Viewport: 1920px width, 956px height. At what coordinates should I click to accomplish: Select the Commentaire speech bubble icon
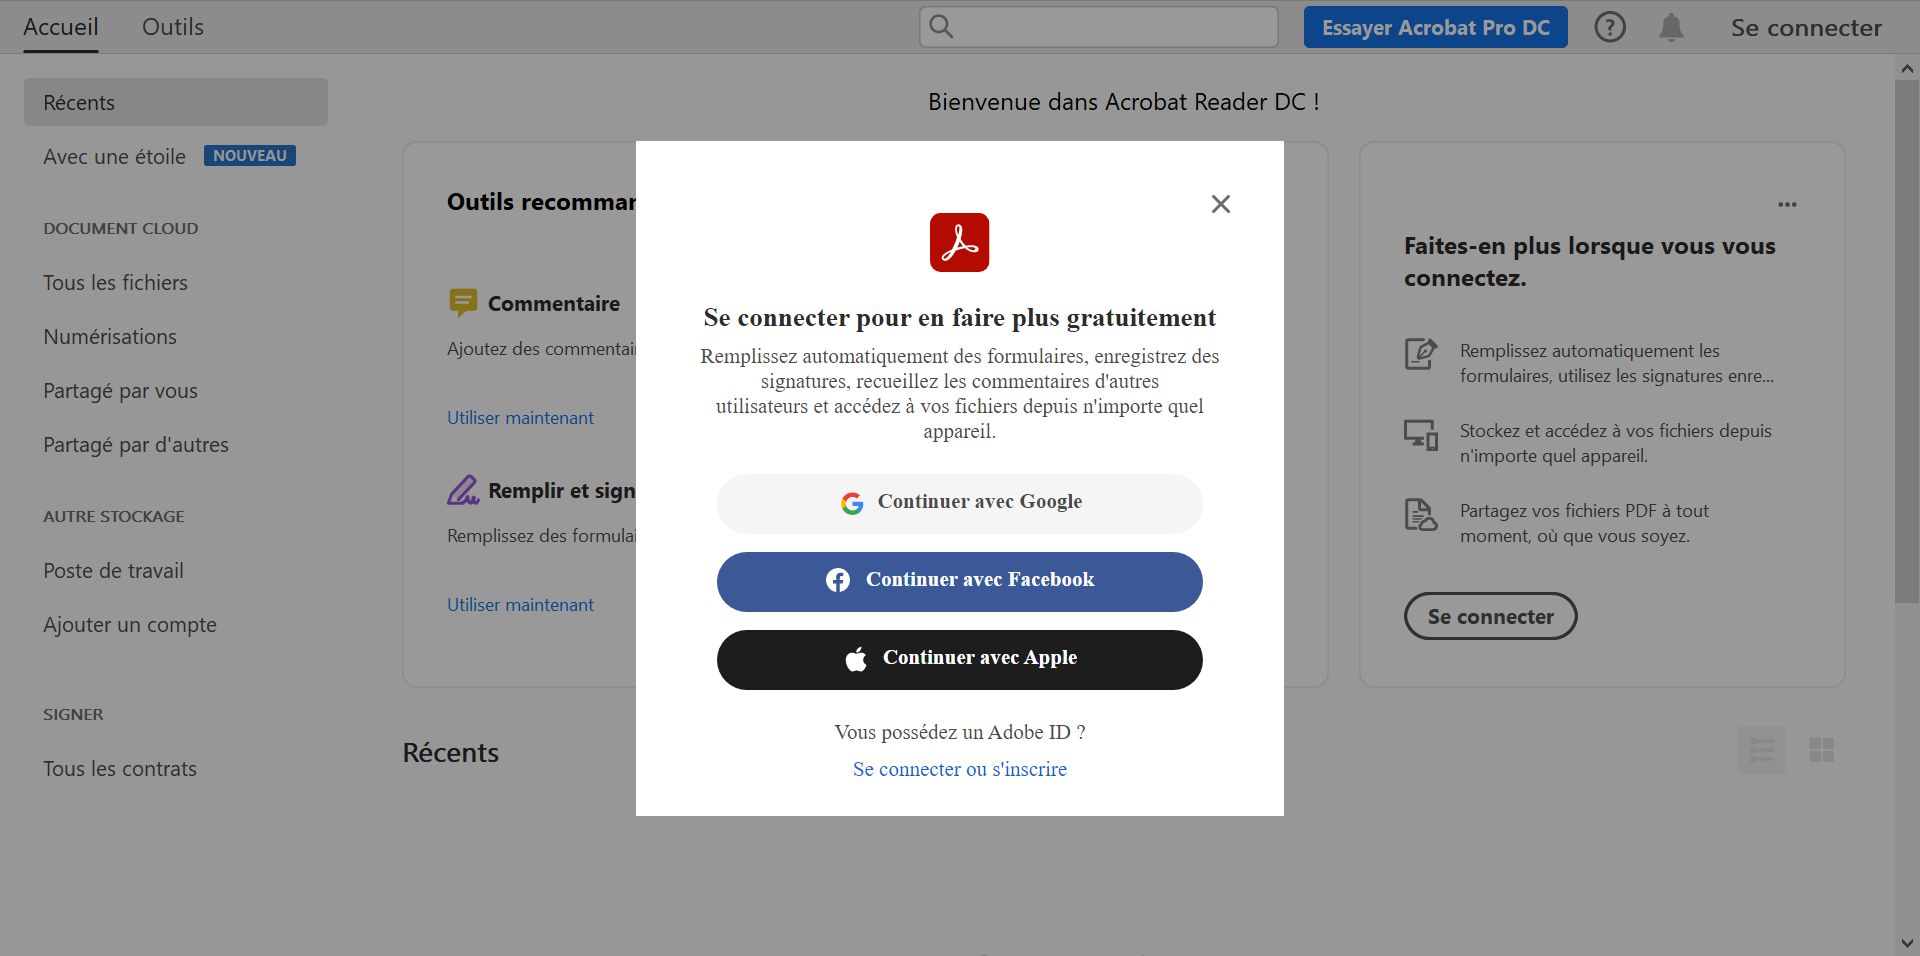coord(463,303)
